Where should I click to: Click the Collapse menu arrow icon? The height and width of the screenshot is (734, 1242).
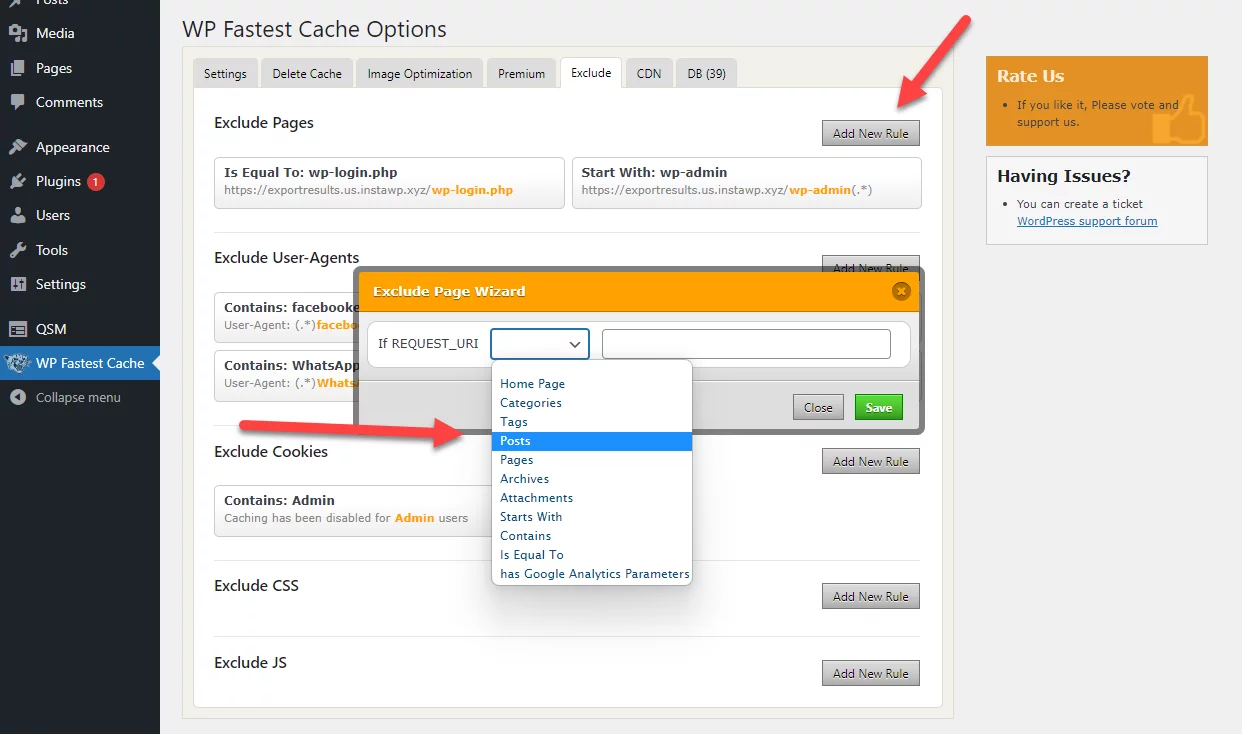click(x=18, y=397)
